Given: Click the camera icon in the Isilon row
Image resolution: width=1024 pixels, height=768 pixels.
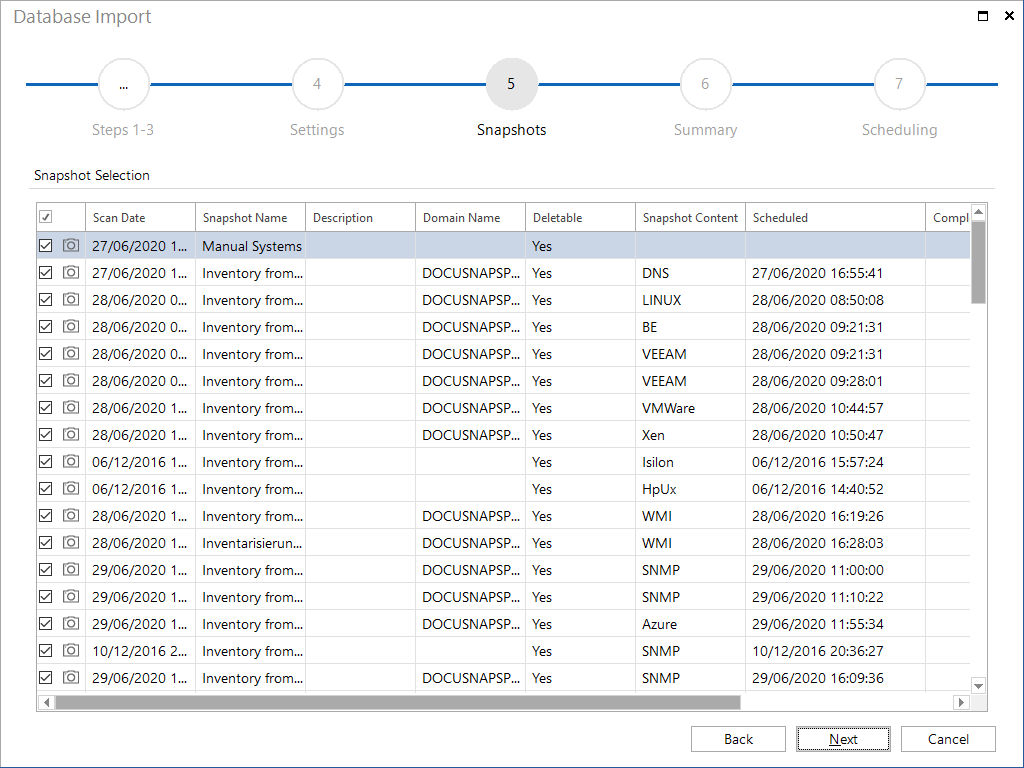Looking at the screenshot, I should (71, 462).
